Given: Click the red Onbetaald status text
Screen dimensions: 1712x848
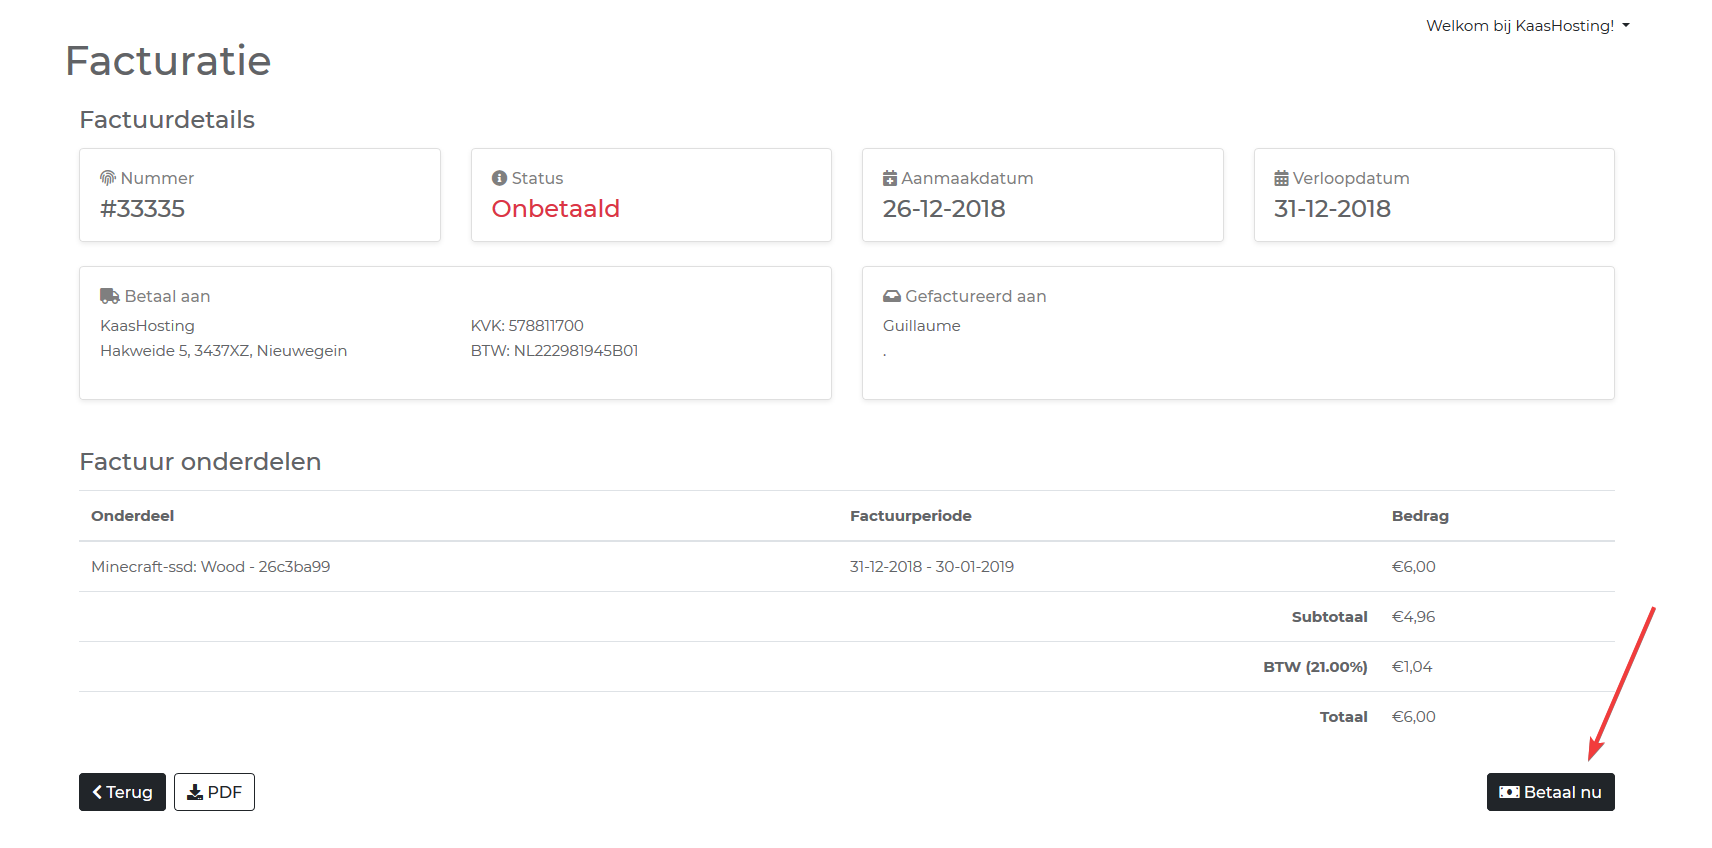Looking at the screenshot, I should click(555, 209).
